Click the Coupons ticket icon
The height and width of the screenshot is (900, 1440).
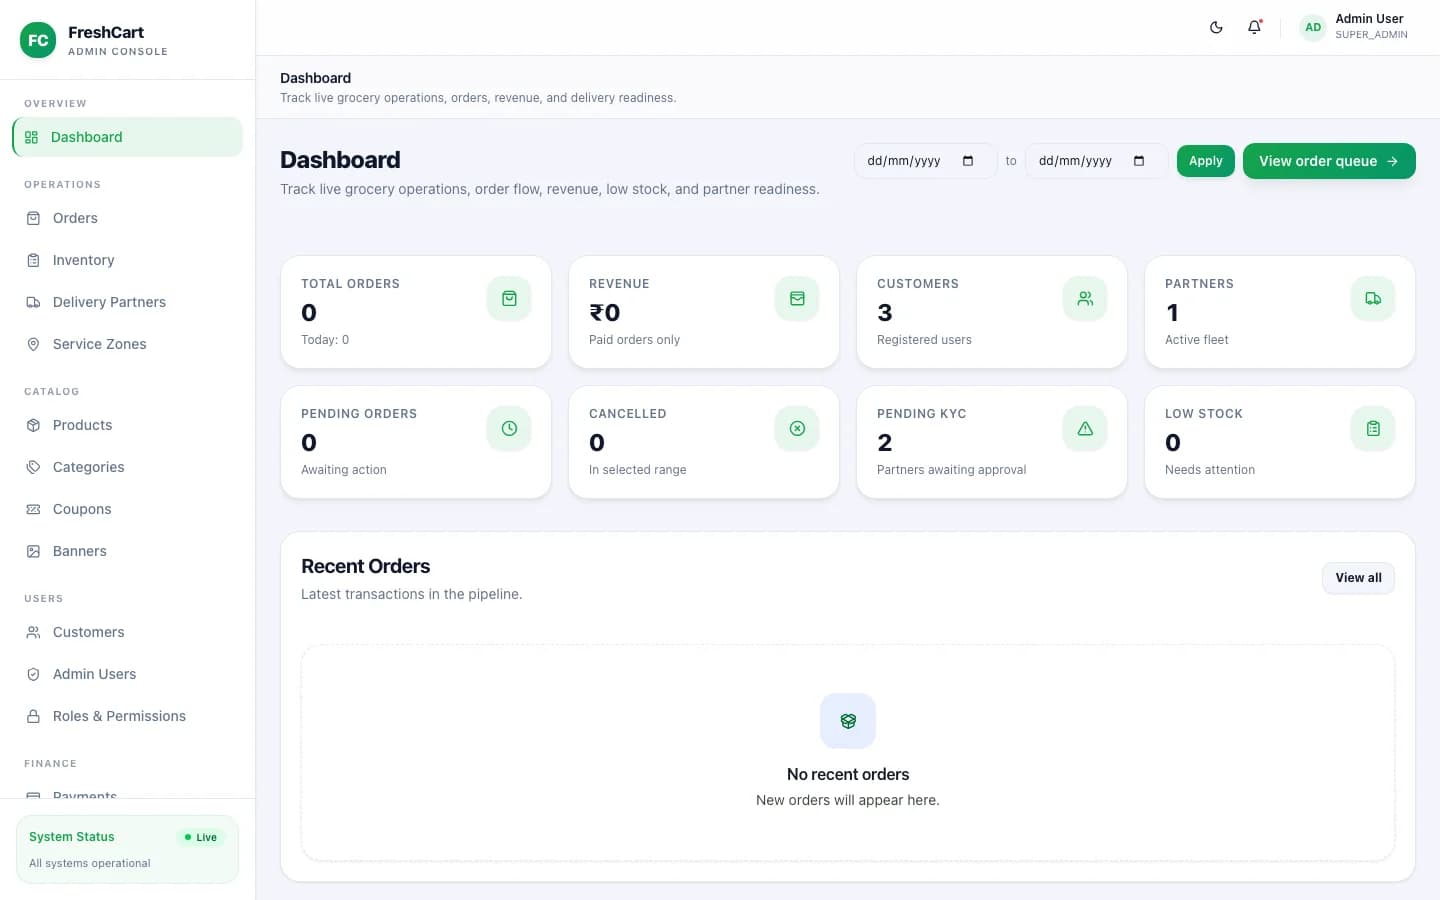pyautogui.click(x=33, y=509)
